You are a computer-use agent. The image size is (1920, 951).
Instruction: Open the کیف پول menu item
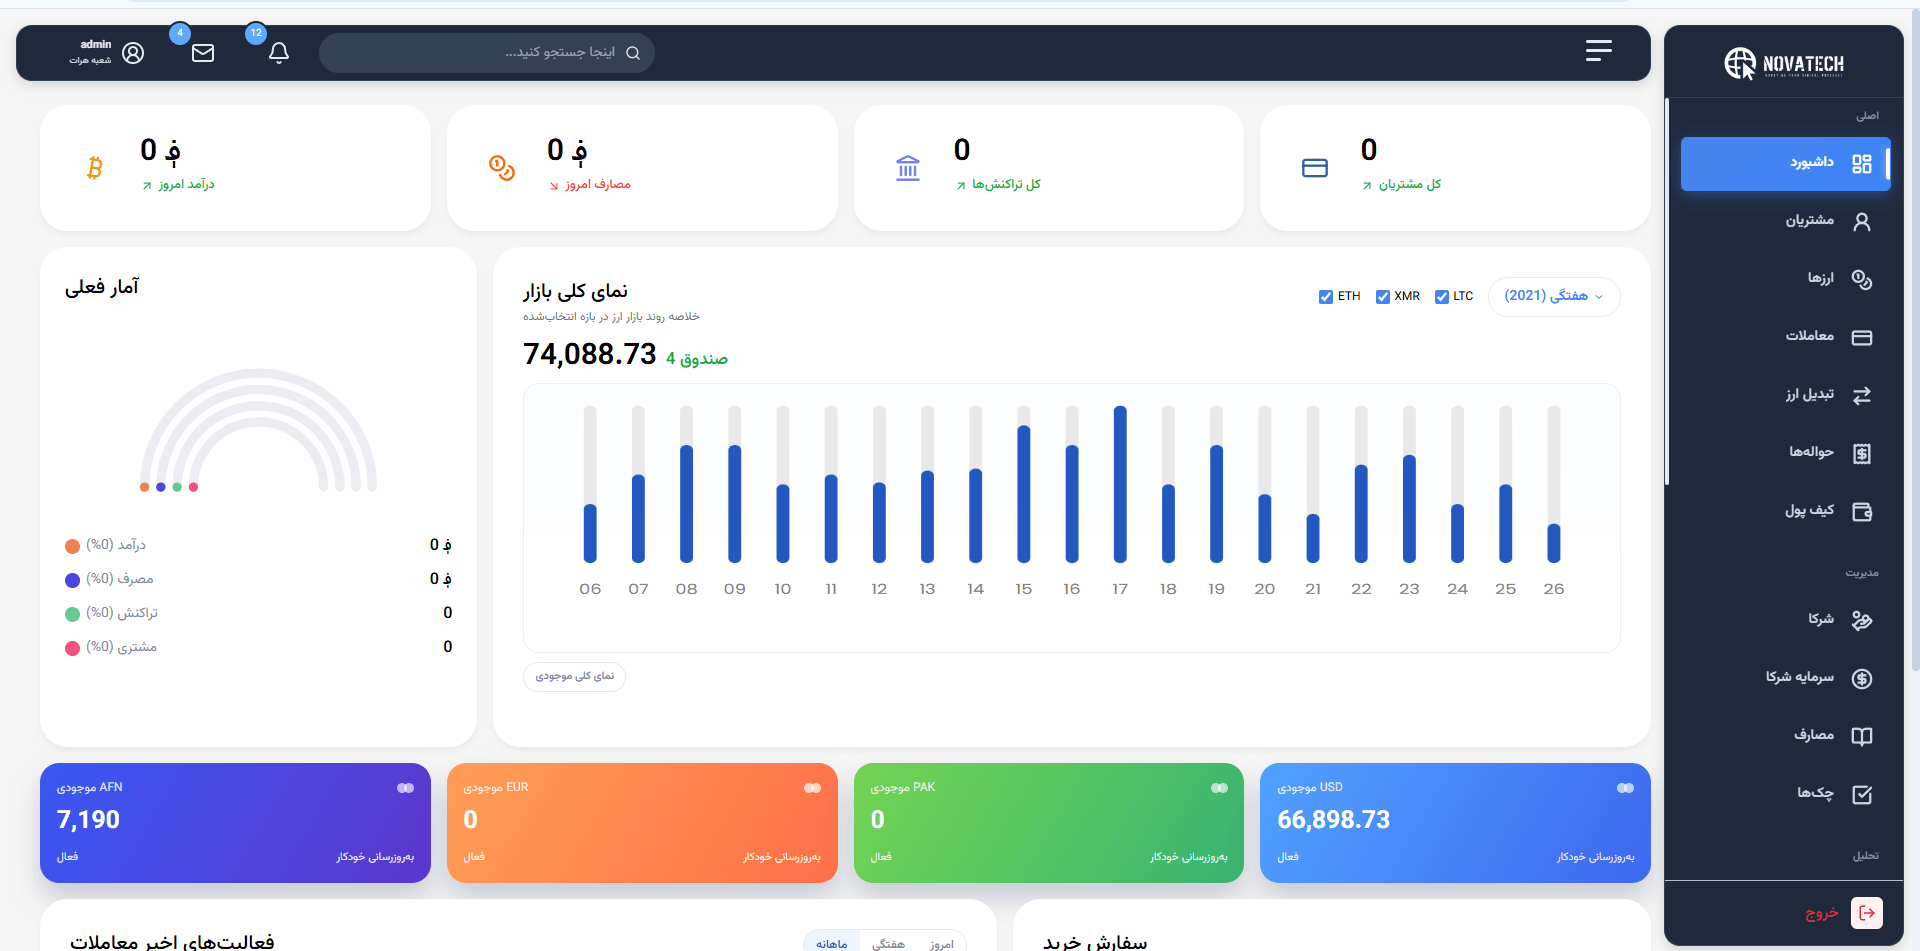tap(1786, 512)
